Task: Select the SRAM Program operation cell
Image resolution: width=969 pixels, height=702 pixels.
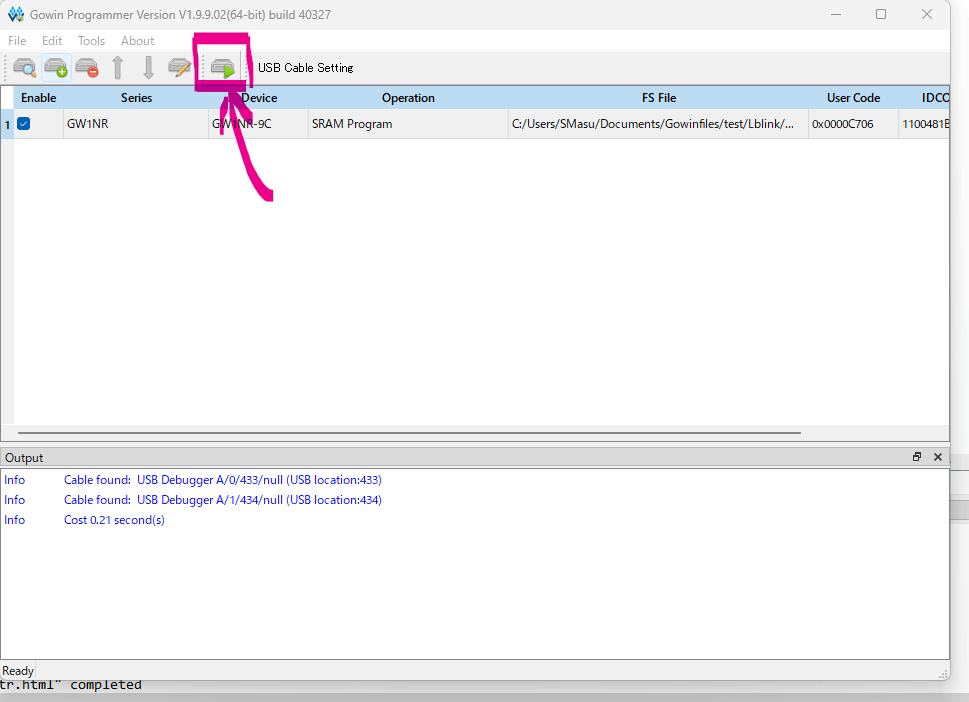Action: coord(408,124)
